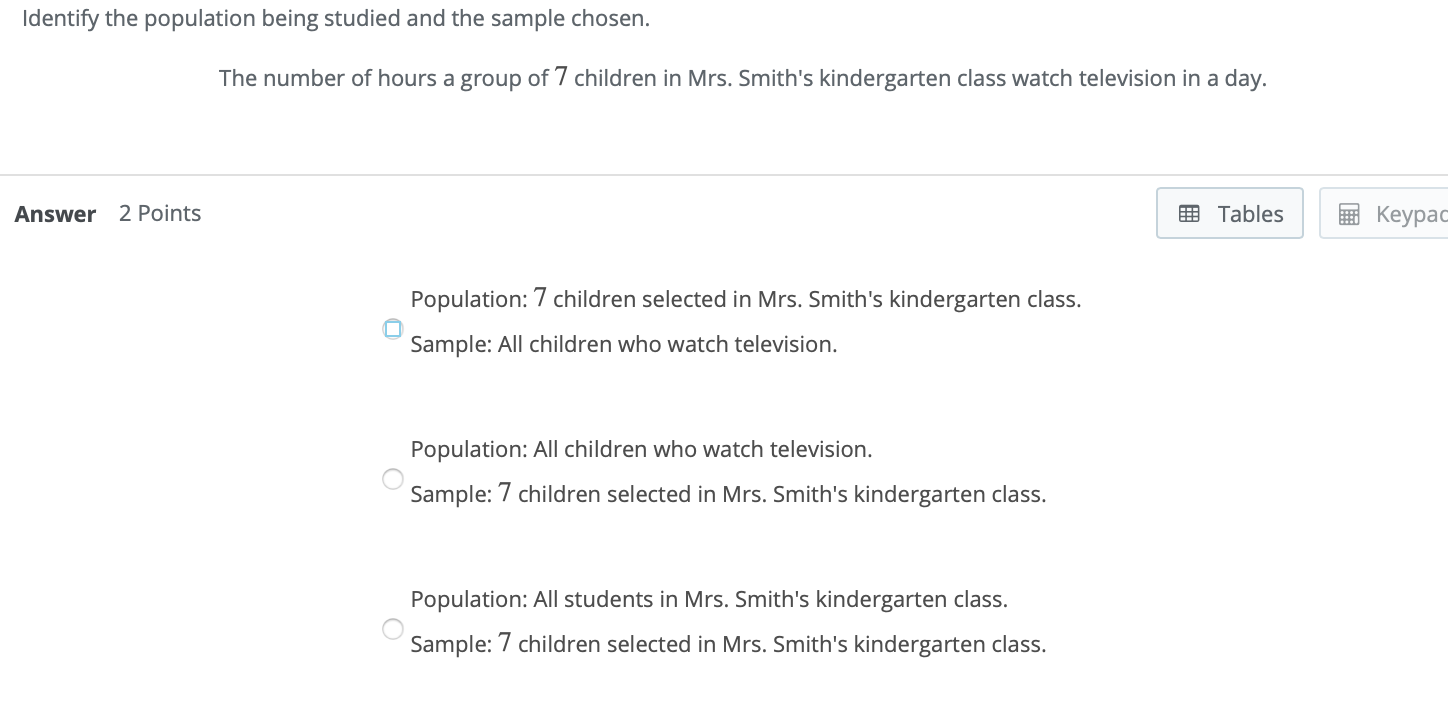This screenshot has width=1448, height=702.
Task: Click the 'Answer' heading
Action: click(x=55, y=213)
